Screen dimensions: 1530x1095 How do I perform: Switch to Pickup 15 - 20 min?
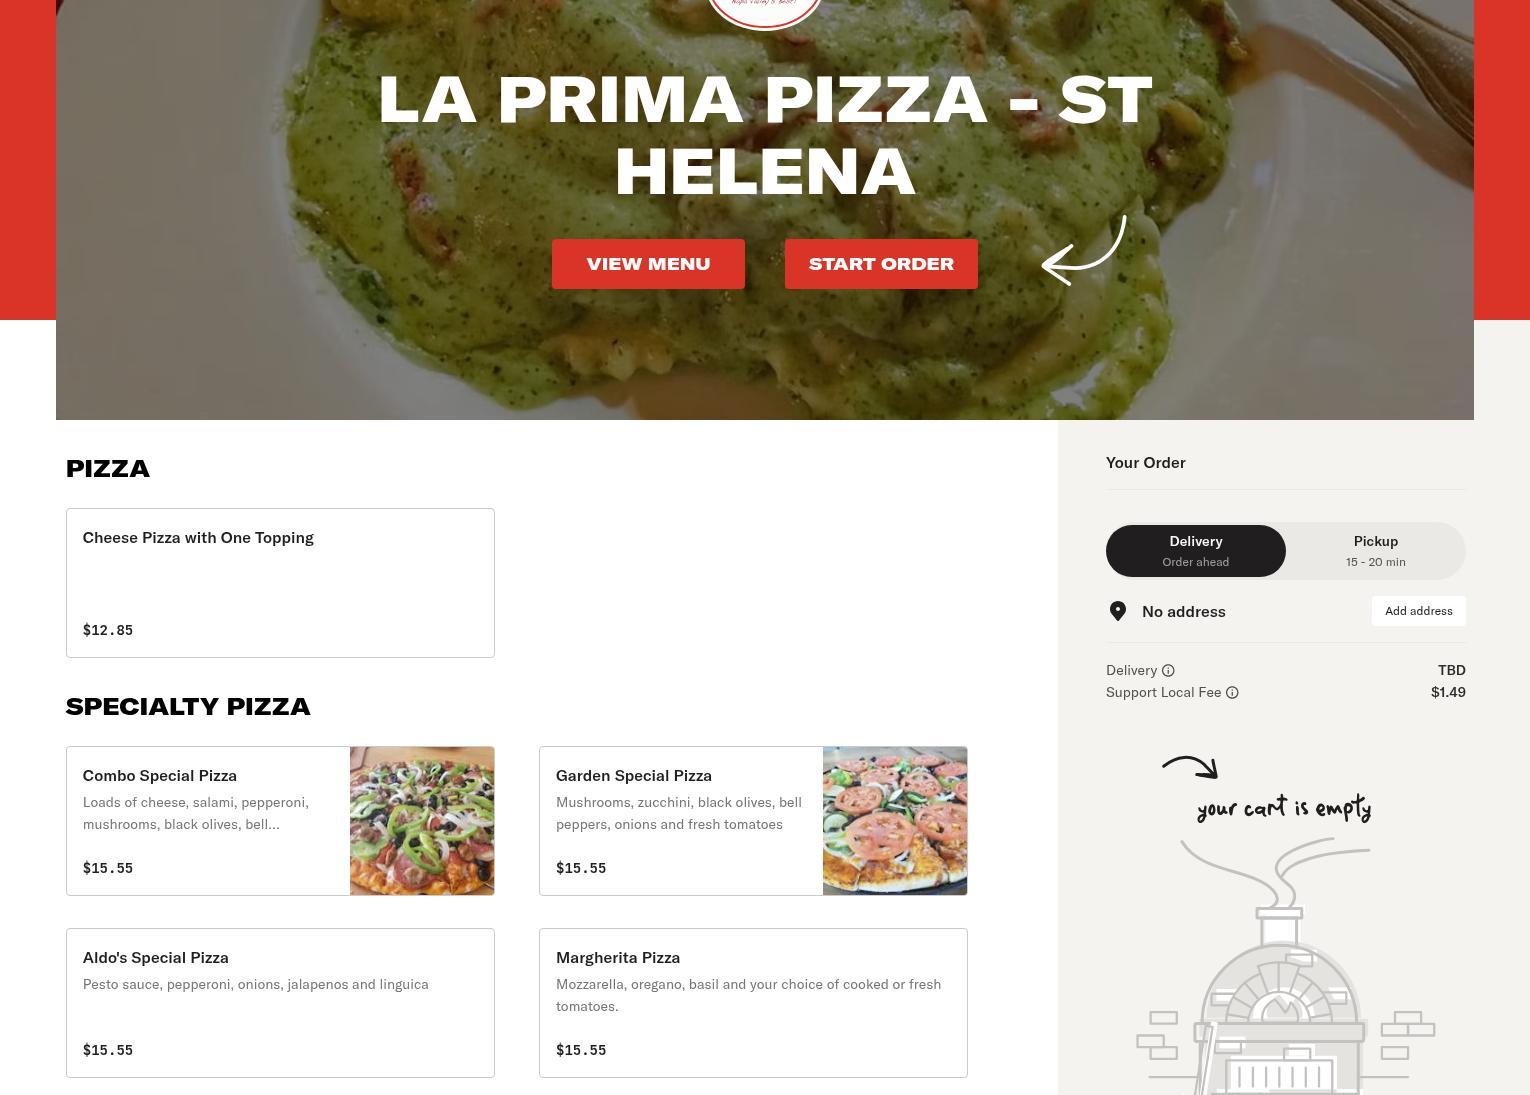(x=1375, y=551)
